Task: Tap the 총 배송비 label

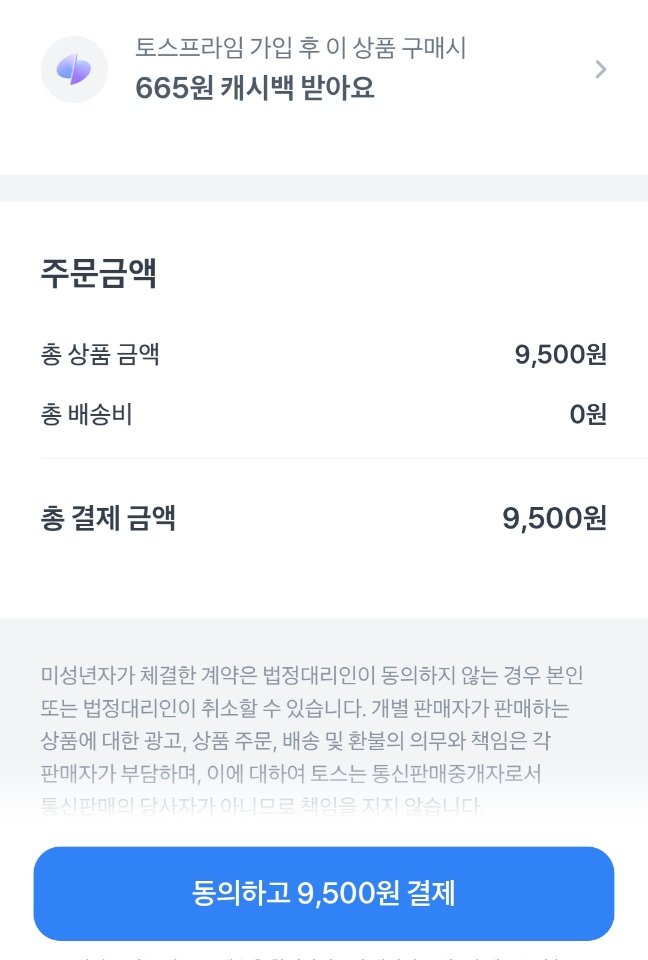Action: (x=87, y=414)
